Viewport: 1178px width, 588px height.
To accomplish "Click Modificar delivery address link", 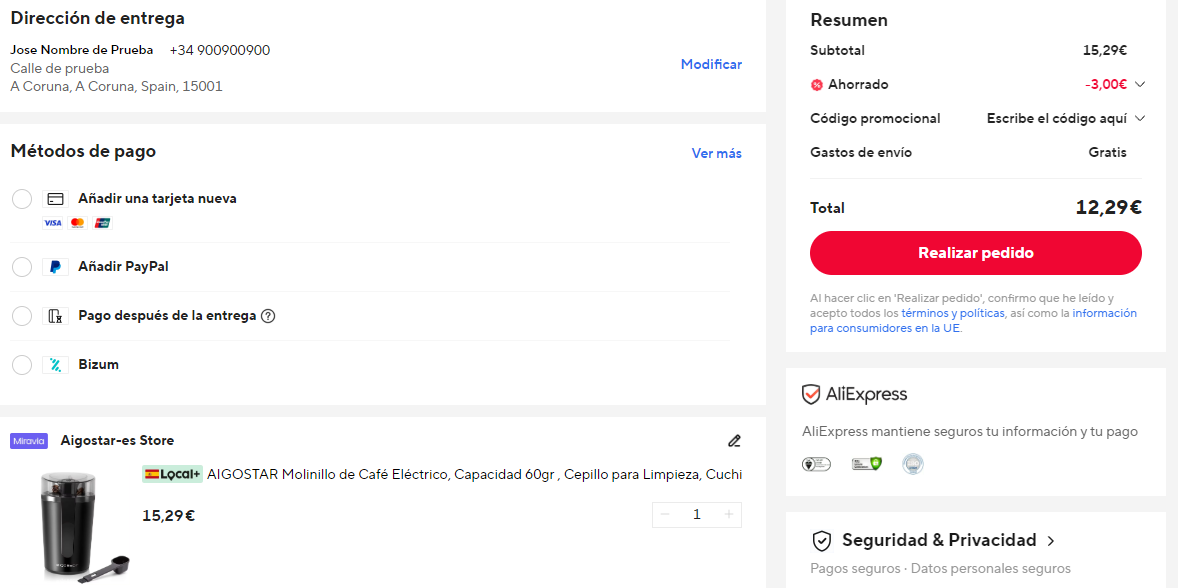I will click(x=711, y=65).
